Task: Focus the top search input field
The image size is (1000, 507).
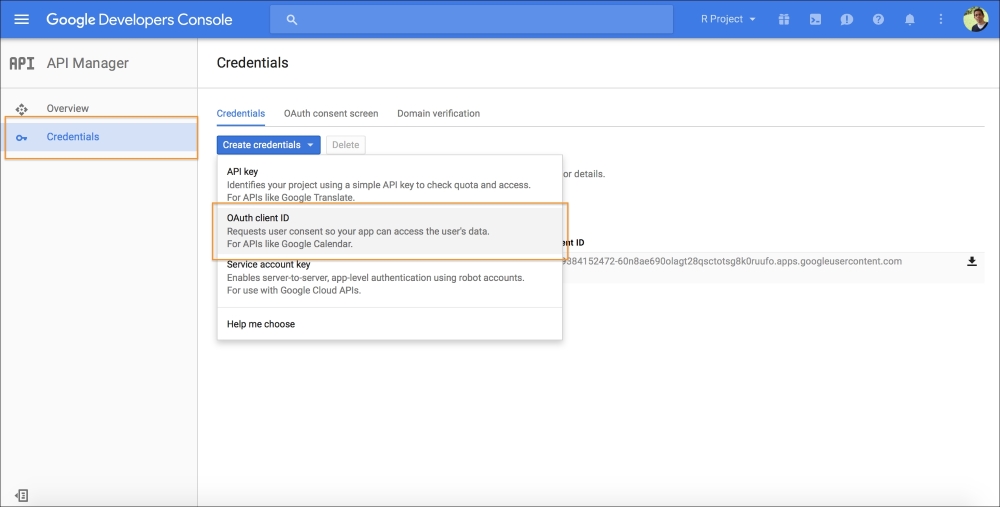Action: 471,19
